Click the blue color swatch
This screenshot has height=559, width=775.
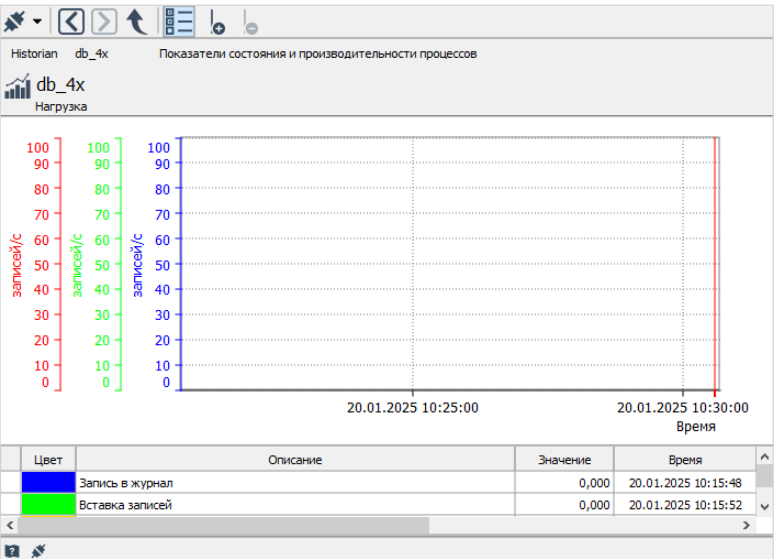[48, 483]
